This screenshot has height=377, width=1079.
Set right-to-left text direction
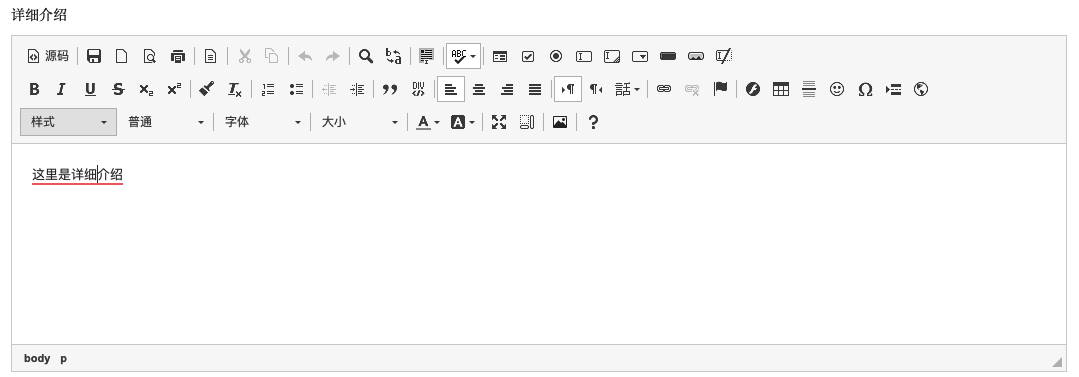(x=596, y=89)
